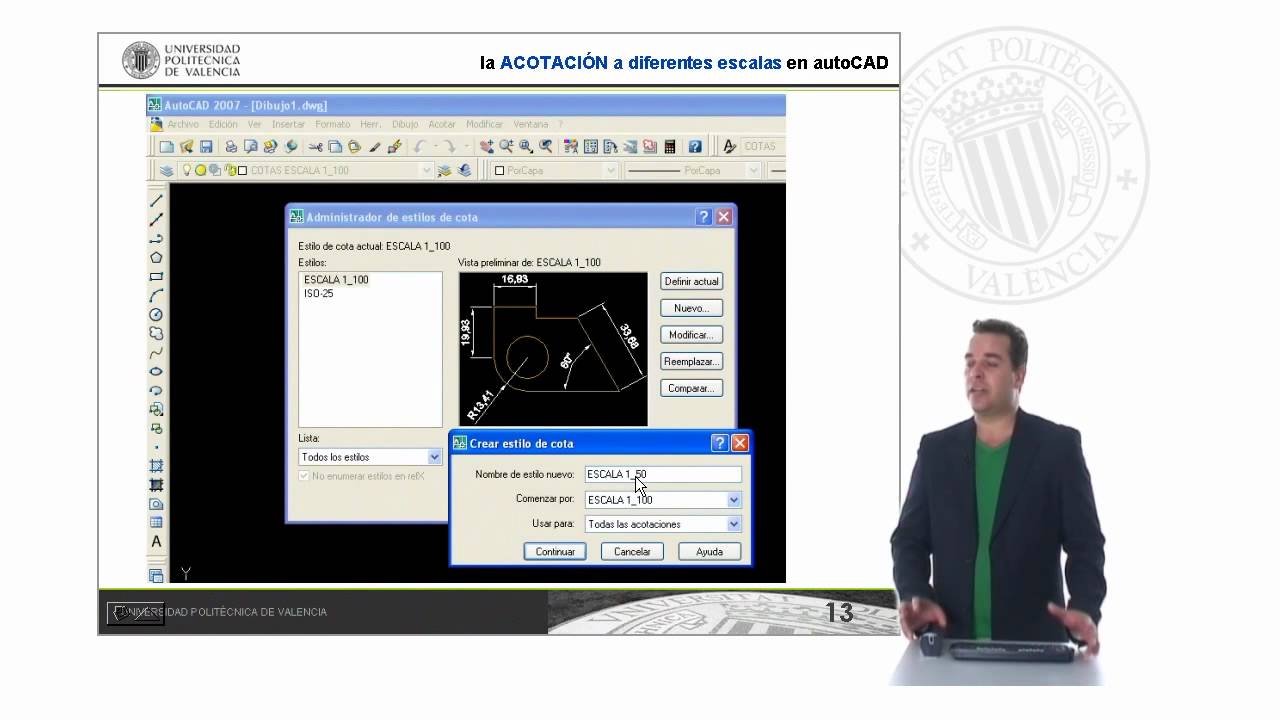Toggle the layer freeze sun icon
This screenshot has width=1280, height=720.
pyautogui.click(x=200, y=170)
